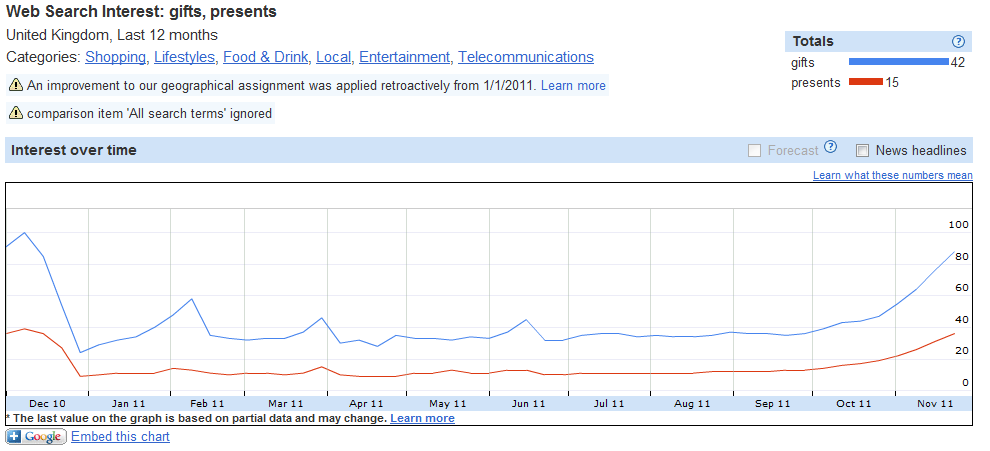Click the Mar 11 label on timeline
The width and height of the screenshot is (990, 451).
[285, 404]
